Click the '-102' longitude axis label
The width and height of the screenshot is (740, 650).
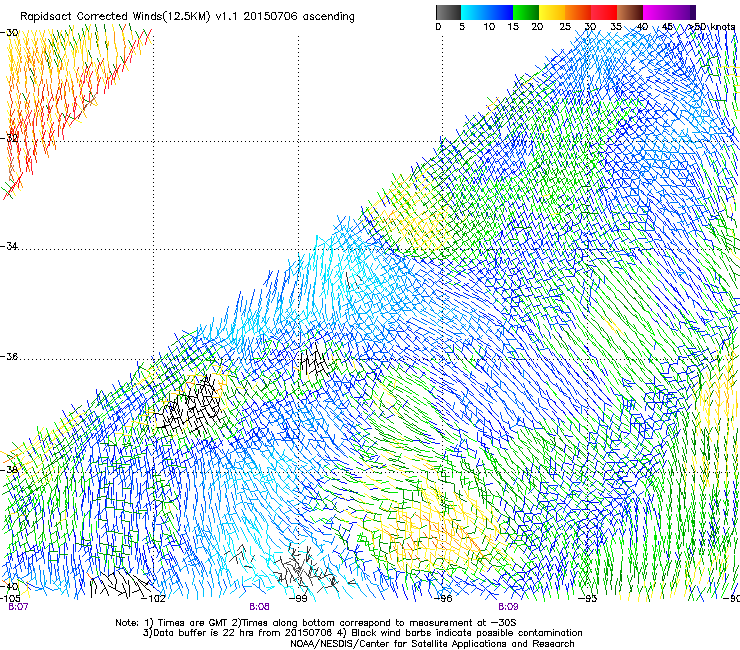[x=153, y=598]
